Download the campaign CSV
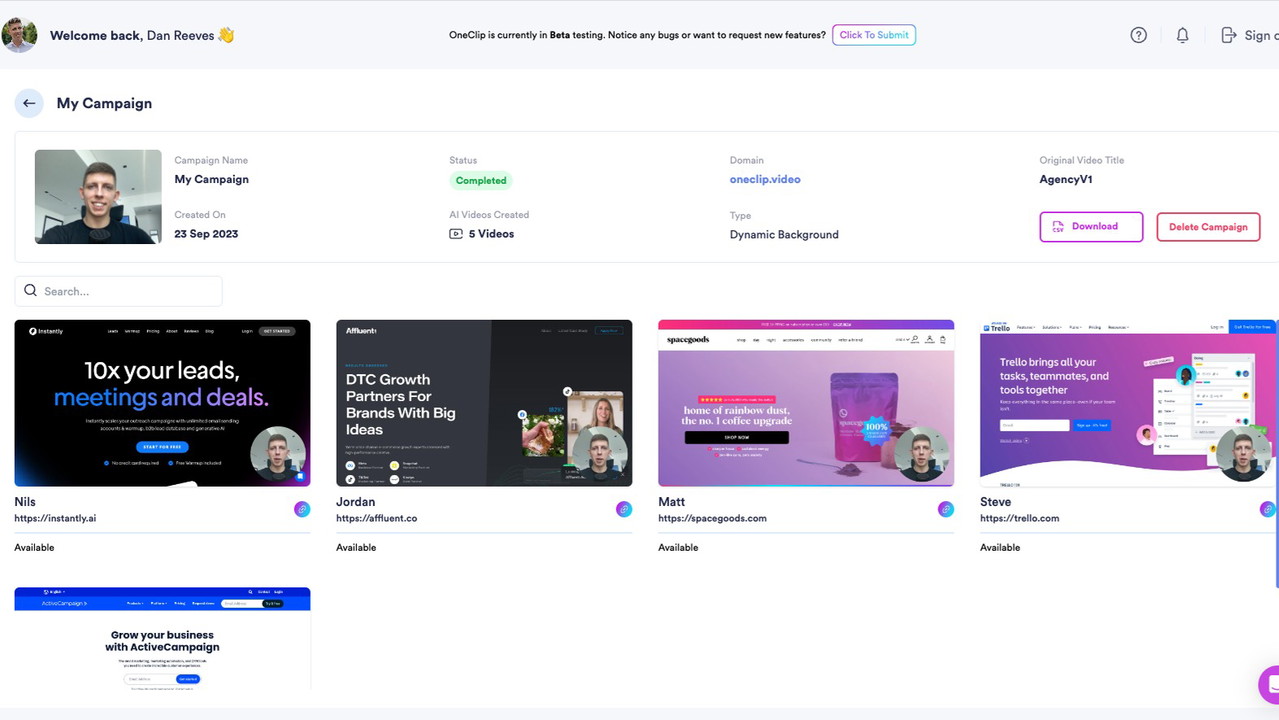 (1091, 227)
